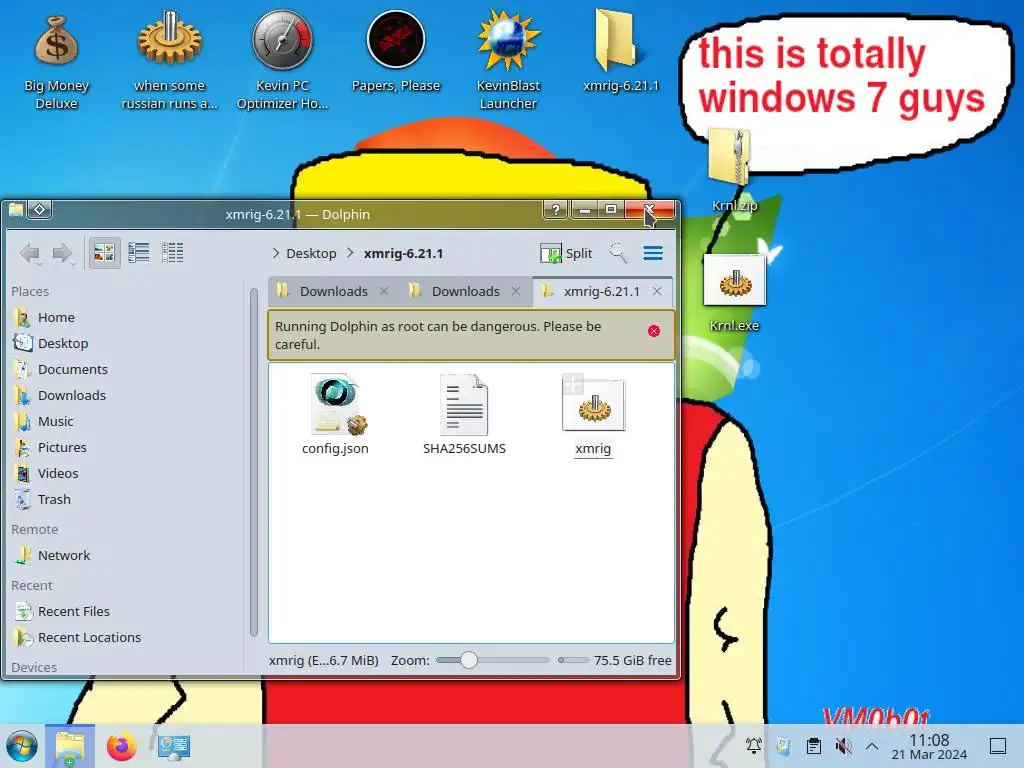Open Dolphin search magnifier

tap(618, 253)
